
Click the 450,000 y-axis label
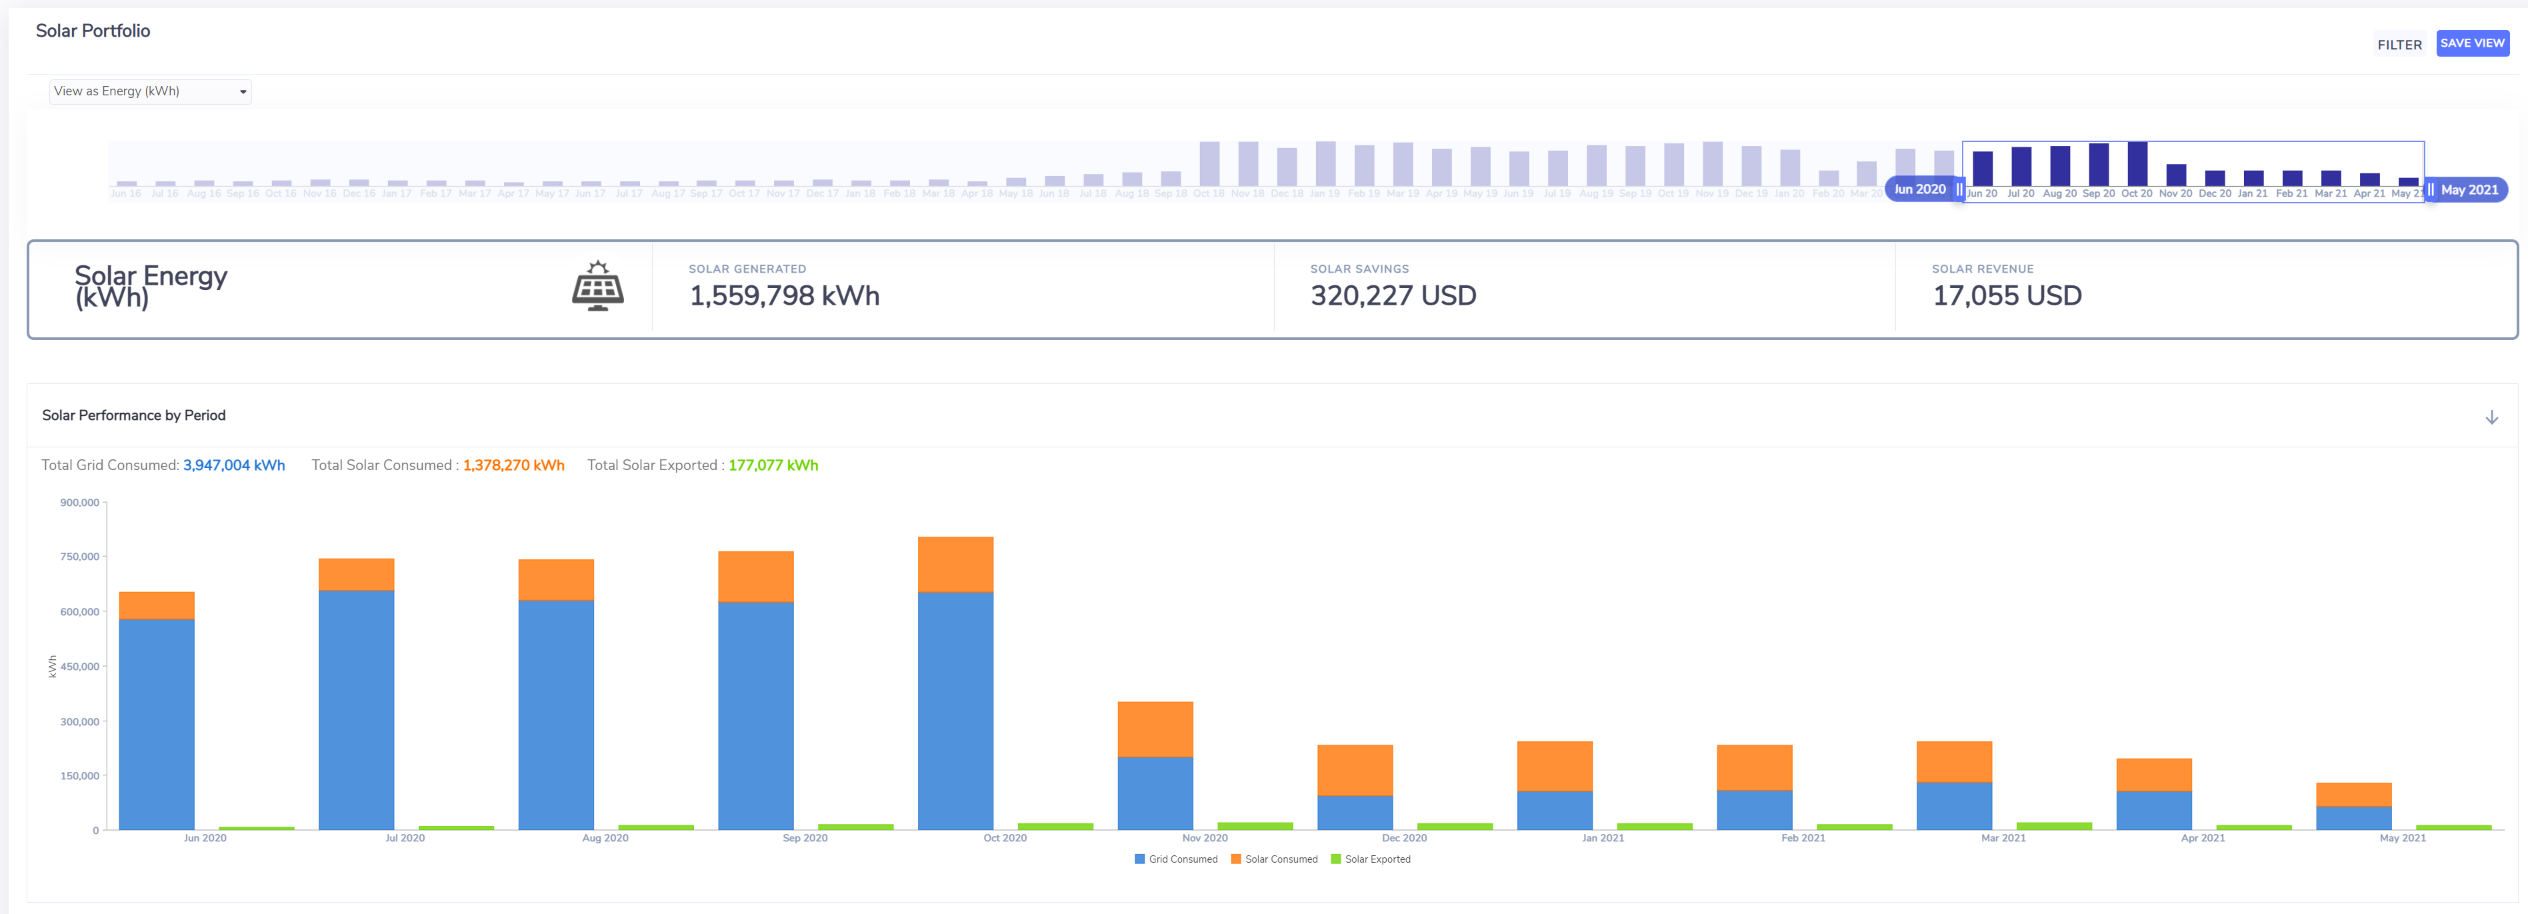click(80, 666)
